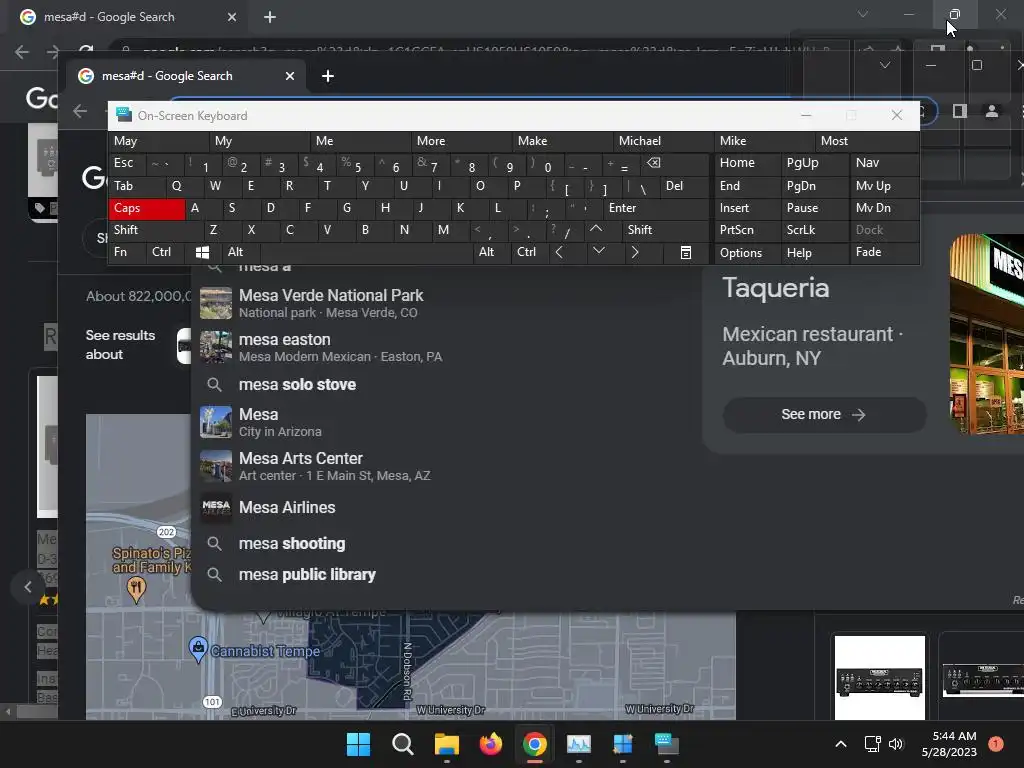This screenshot has height=768, width=1024.
Task: Show hidden system tray icons
Action: [x=841, y=744]
